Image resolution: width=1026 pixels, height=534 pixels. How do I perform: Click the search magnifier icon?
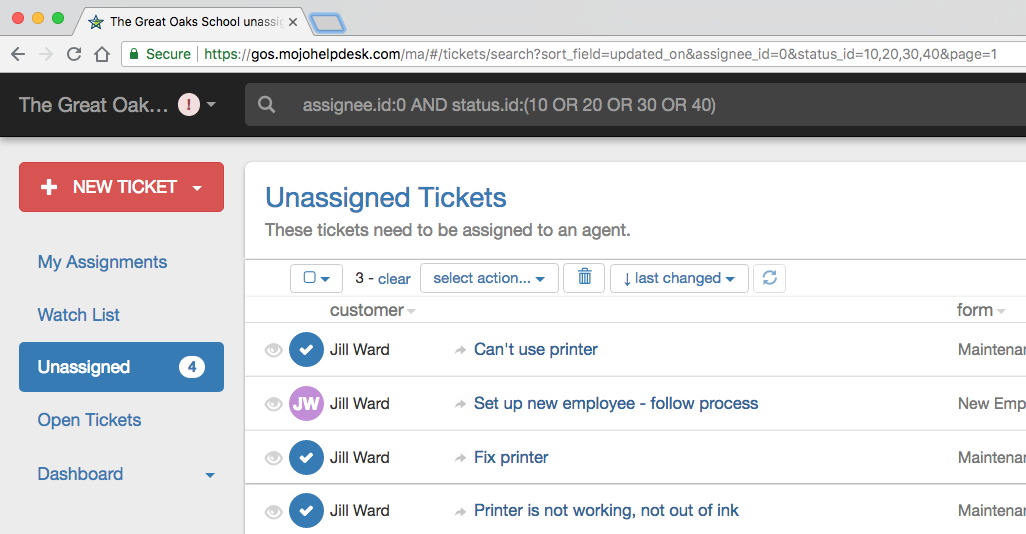pos(266,105)
